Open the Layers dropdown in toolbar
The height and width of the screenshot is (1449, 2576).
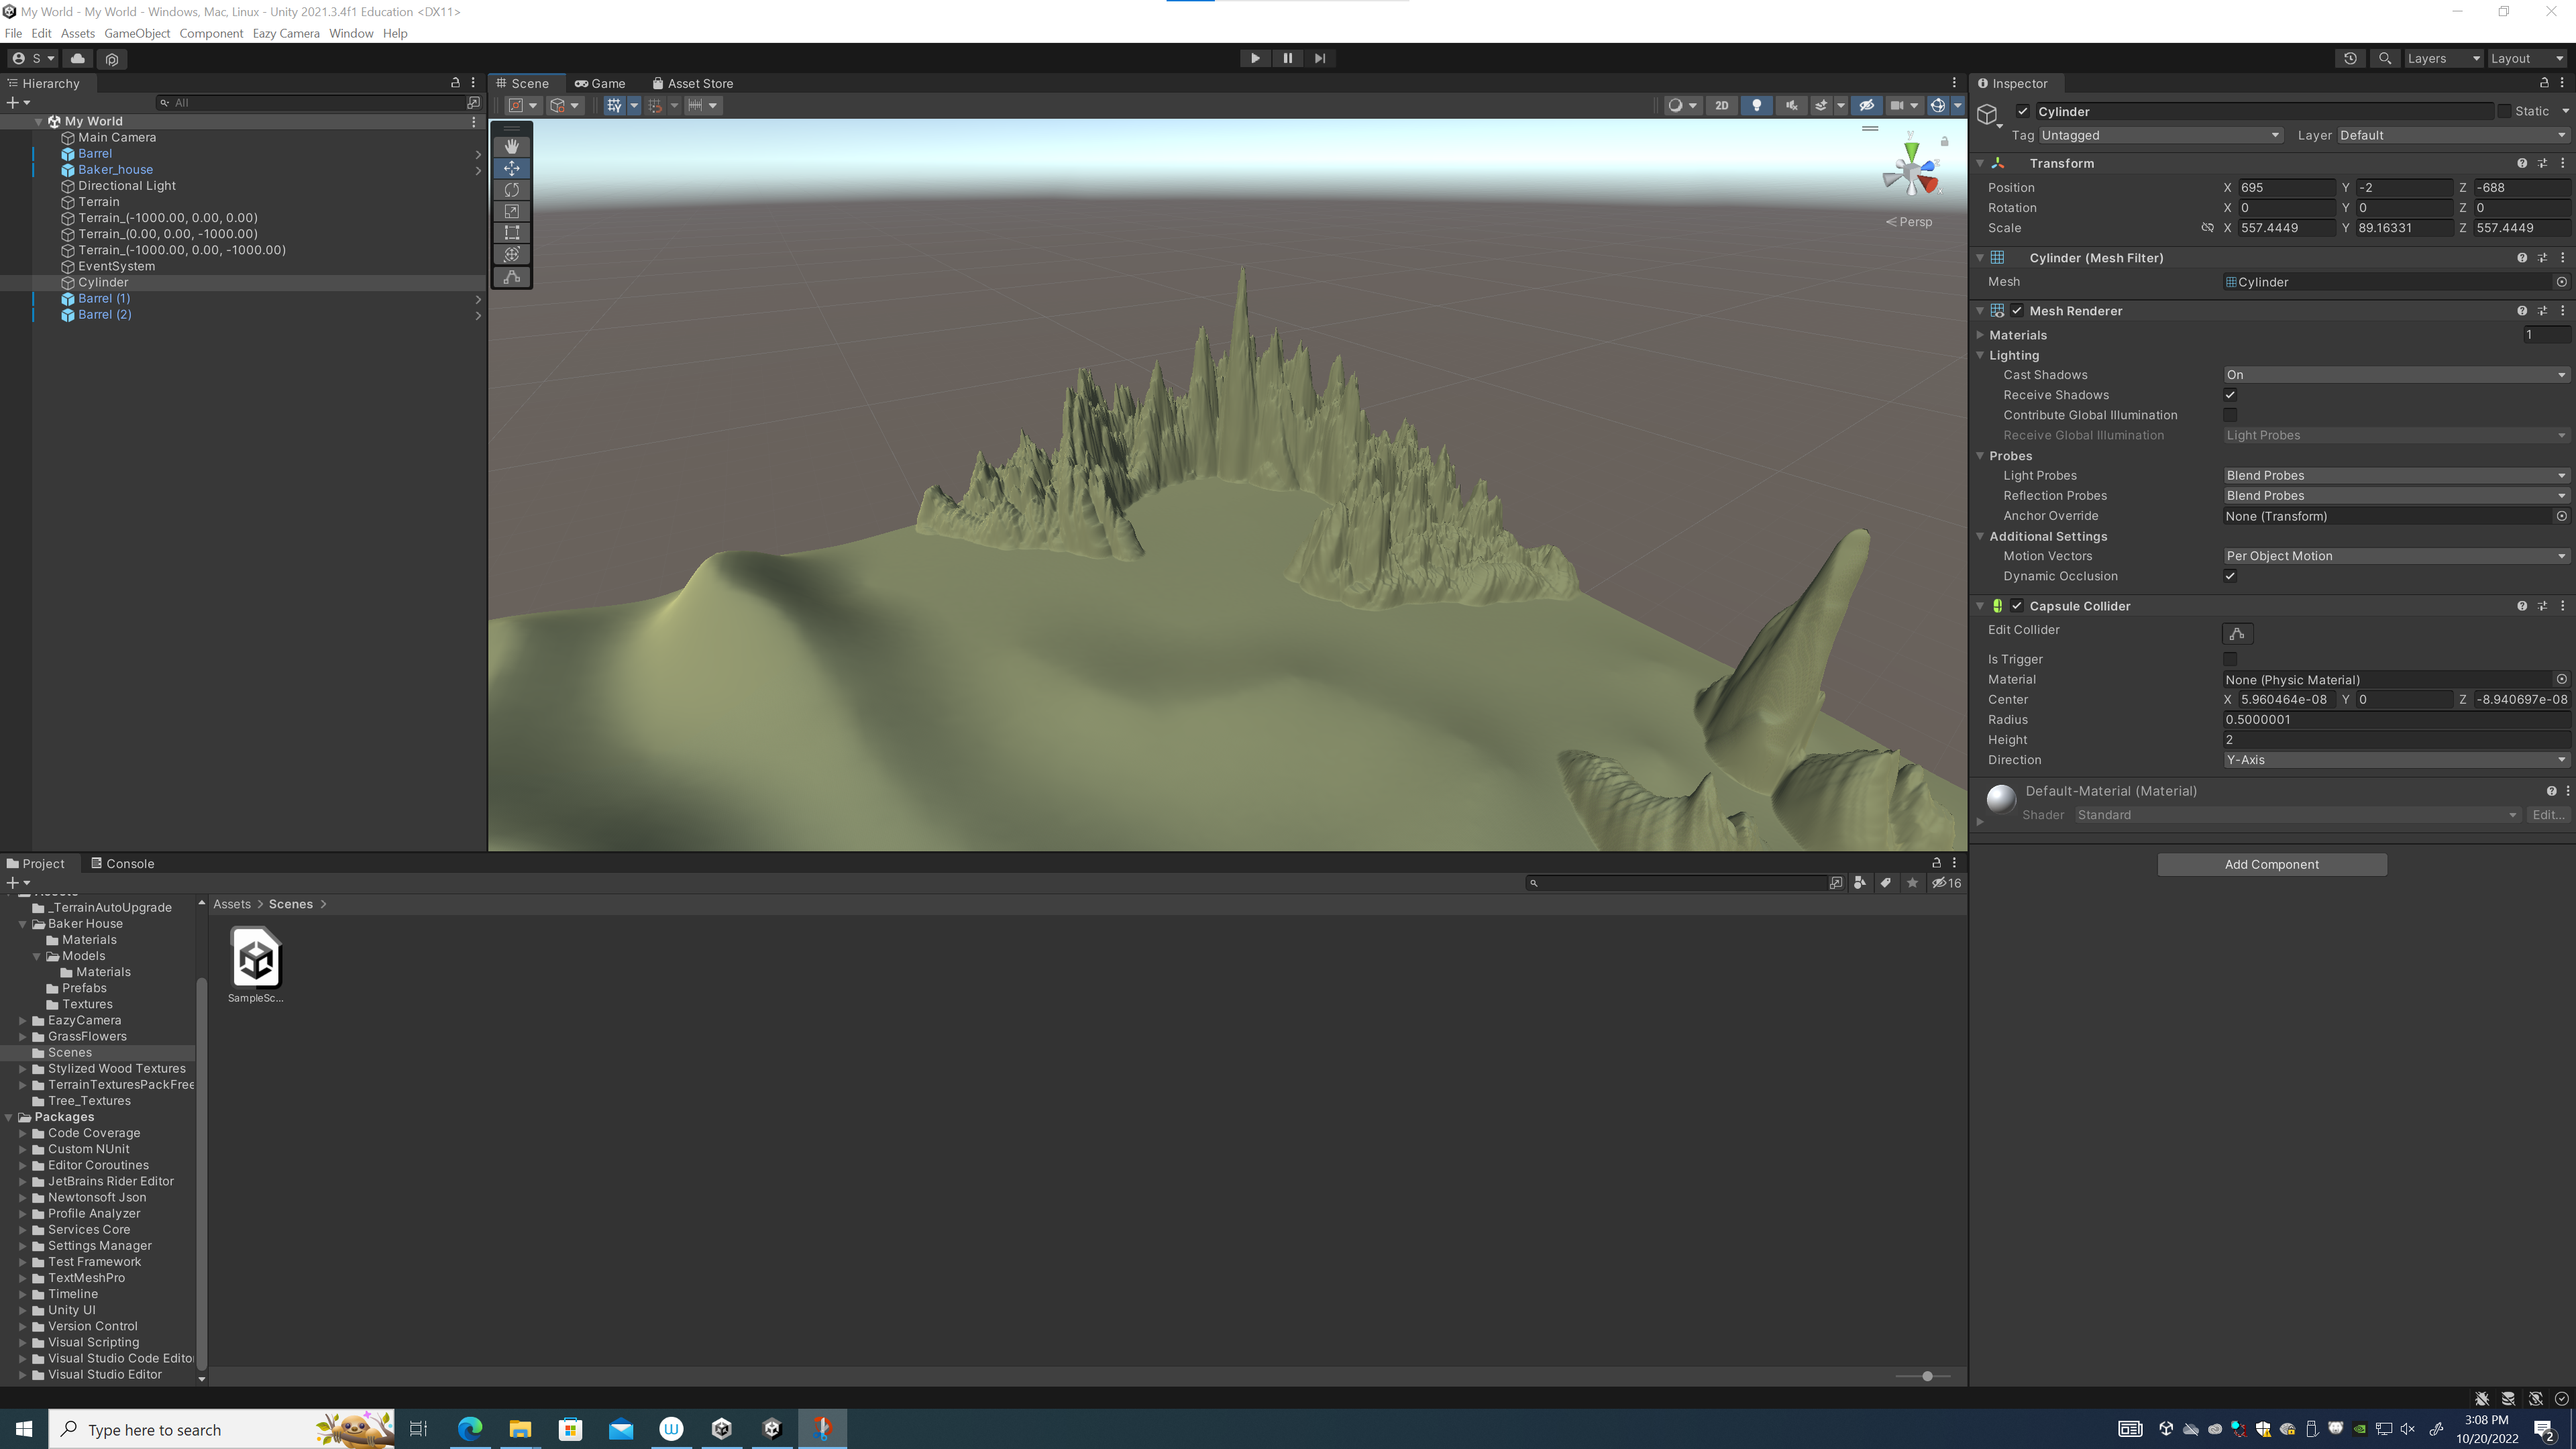(x=2443, y=58)
